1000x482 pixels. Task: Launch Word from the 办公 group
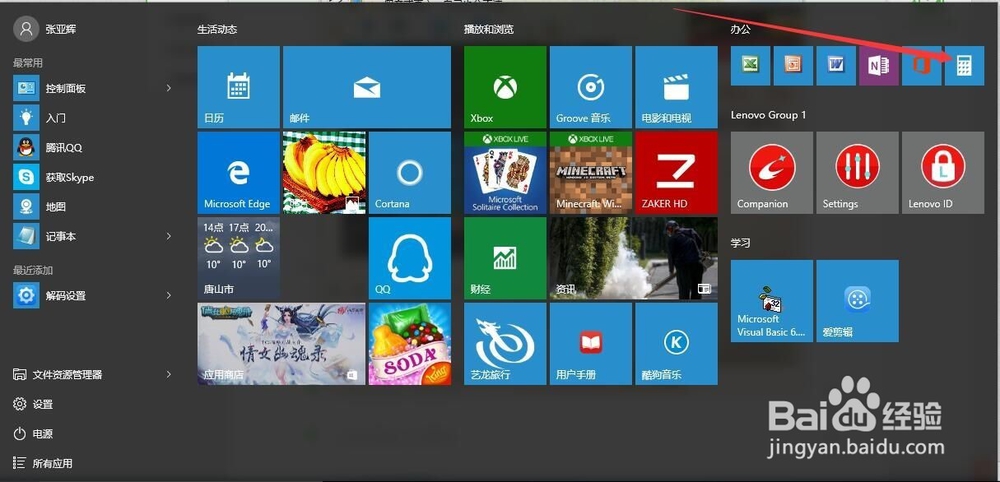point(836,66)
